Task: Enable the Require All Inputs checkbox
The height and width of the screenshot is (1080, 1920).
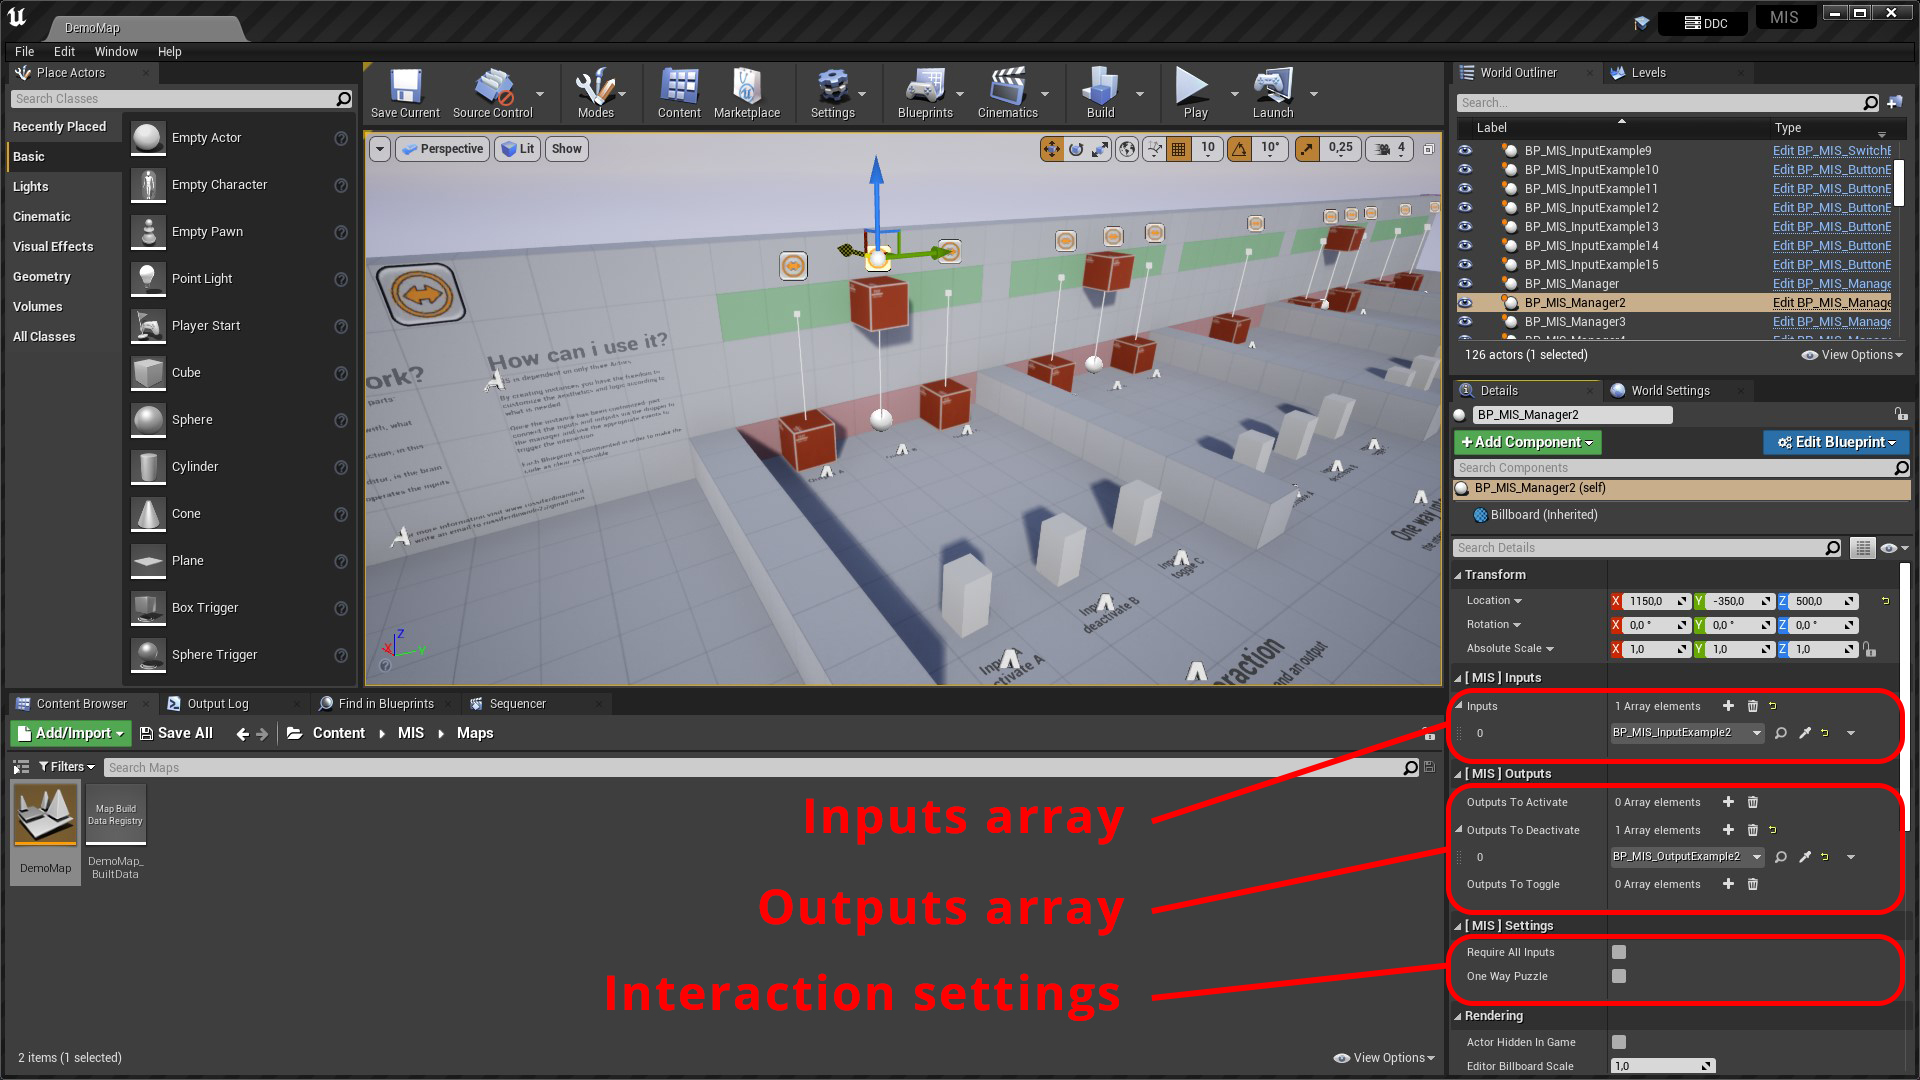Action: pos(1620,952)
